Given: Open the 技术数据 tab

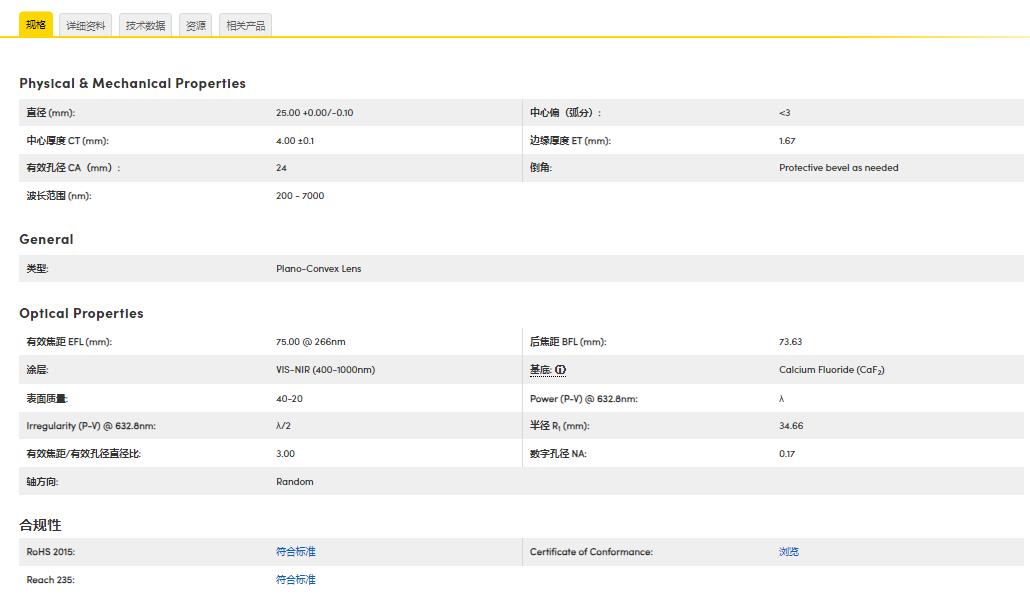Looking at the screenshot, I should (x=145, y=26).
